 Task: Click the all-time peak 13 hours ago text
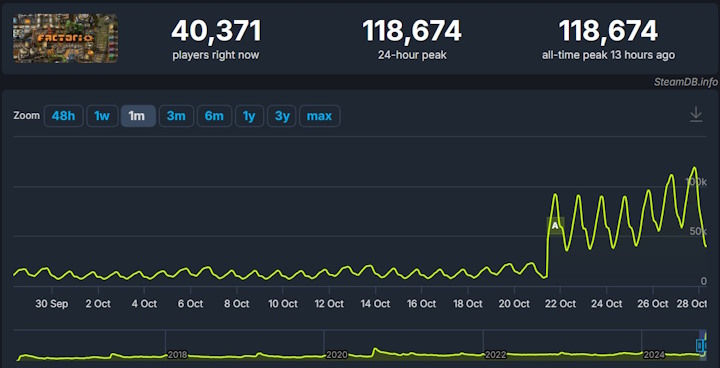tap(608, 55)
